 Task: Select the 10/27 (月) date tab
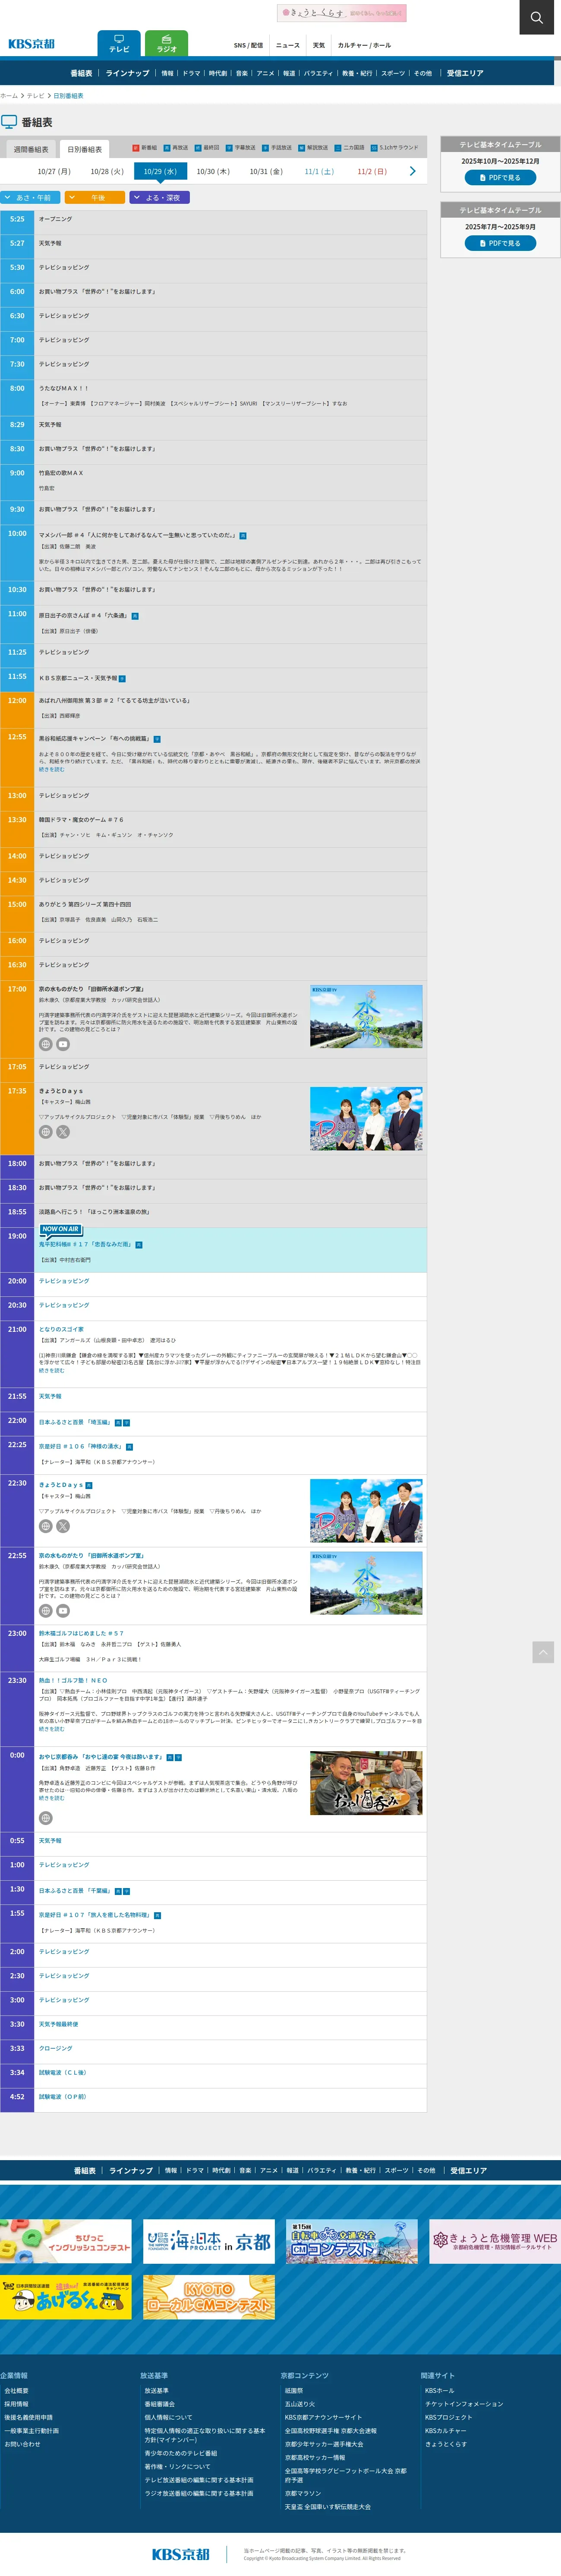pos(54,172)
